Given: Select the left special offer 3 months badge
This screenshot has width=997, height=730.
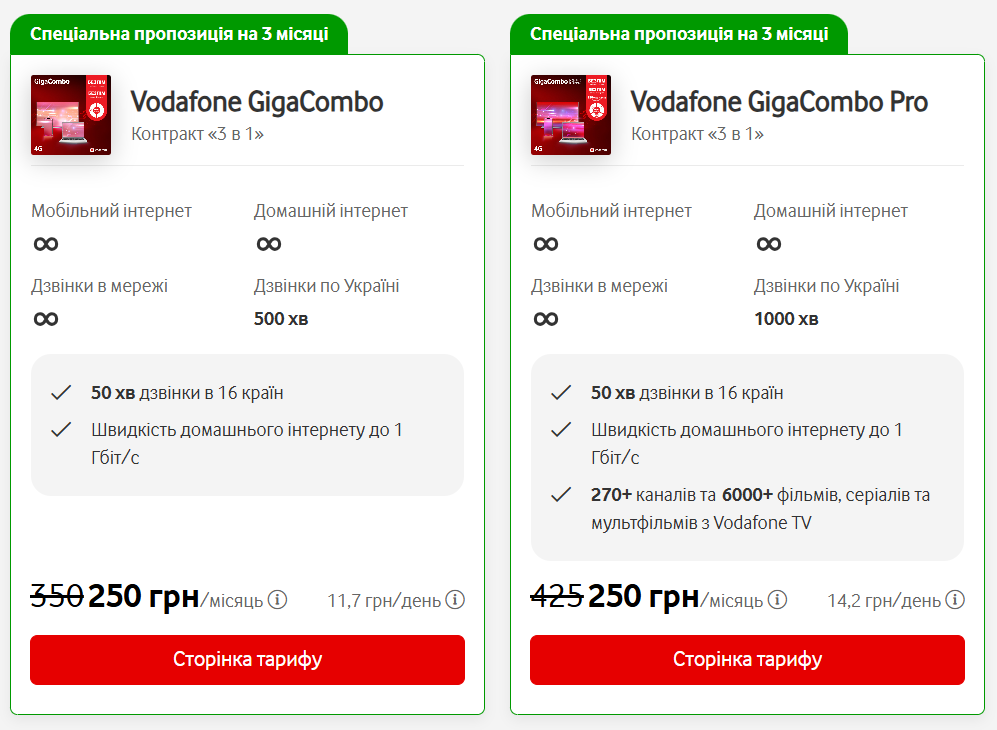Looking at the screenshot, I should coord(179,34).
